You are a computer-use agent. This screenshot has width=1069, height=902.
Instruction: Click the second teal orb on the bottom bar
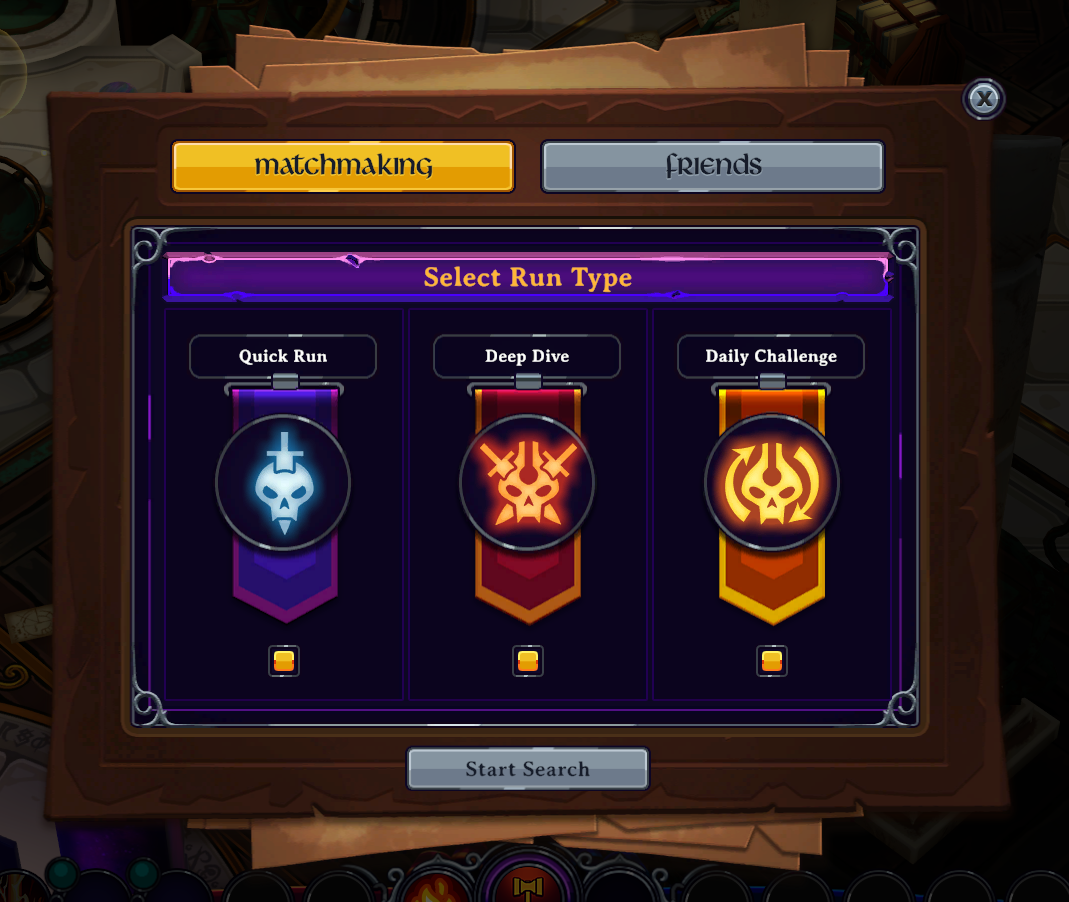(x=143, y=872)
